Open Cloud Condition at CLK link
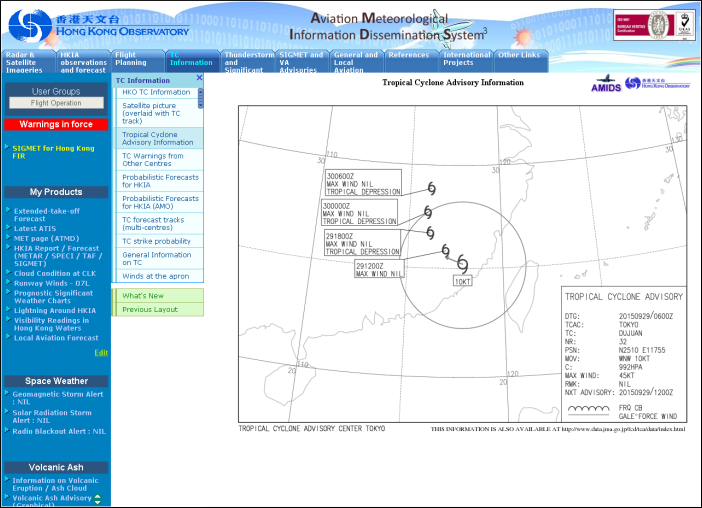Image resolution: width=702 pixels, height=508 pixels. click(x=55, y=273)
